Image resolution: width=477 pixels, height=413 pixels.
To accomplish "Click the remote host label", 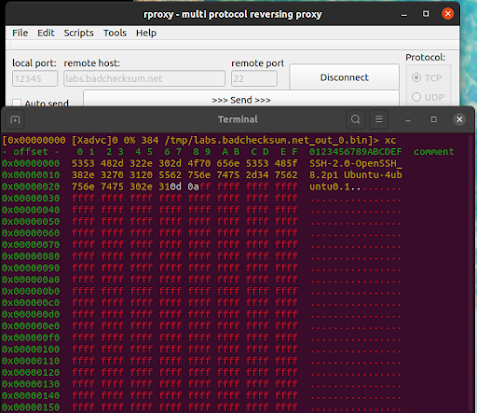I will [x=92, y=63].
